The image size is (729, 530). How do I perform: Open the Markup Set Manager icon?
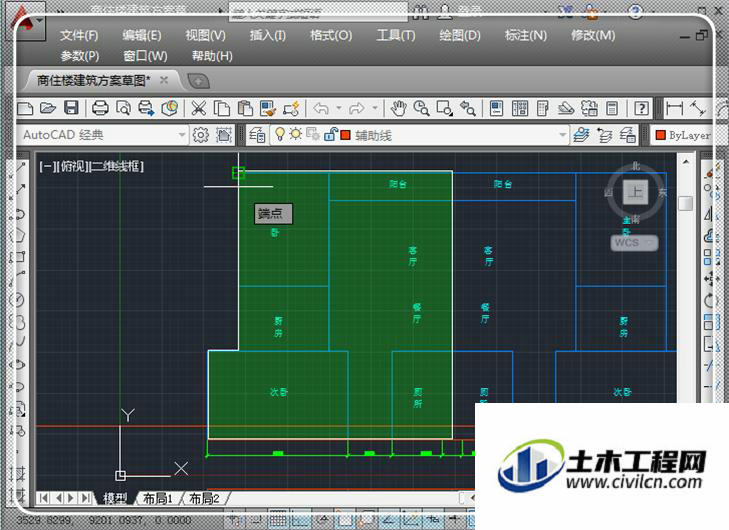[x=589, y=109]
